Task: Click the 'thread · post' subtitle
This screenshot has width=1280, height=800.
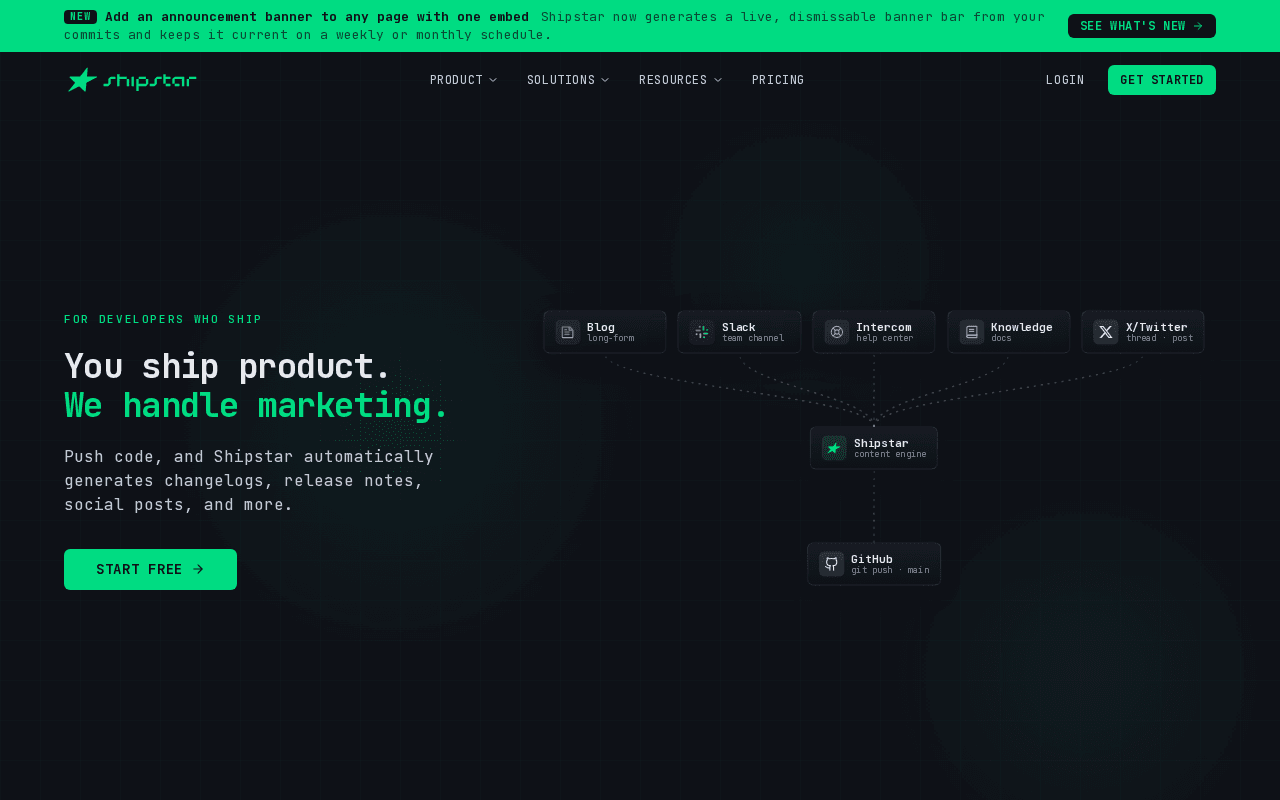Action: pos(1160,338)
